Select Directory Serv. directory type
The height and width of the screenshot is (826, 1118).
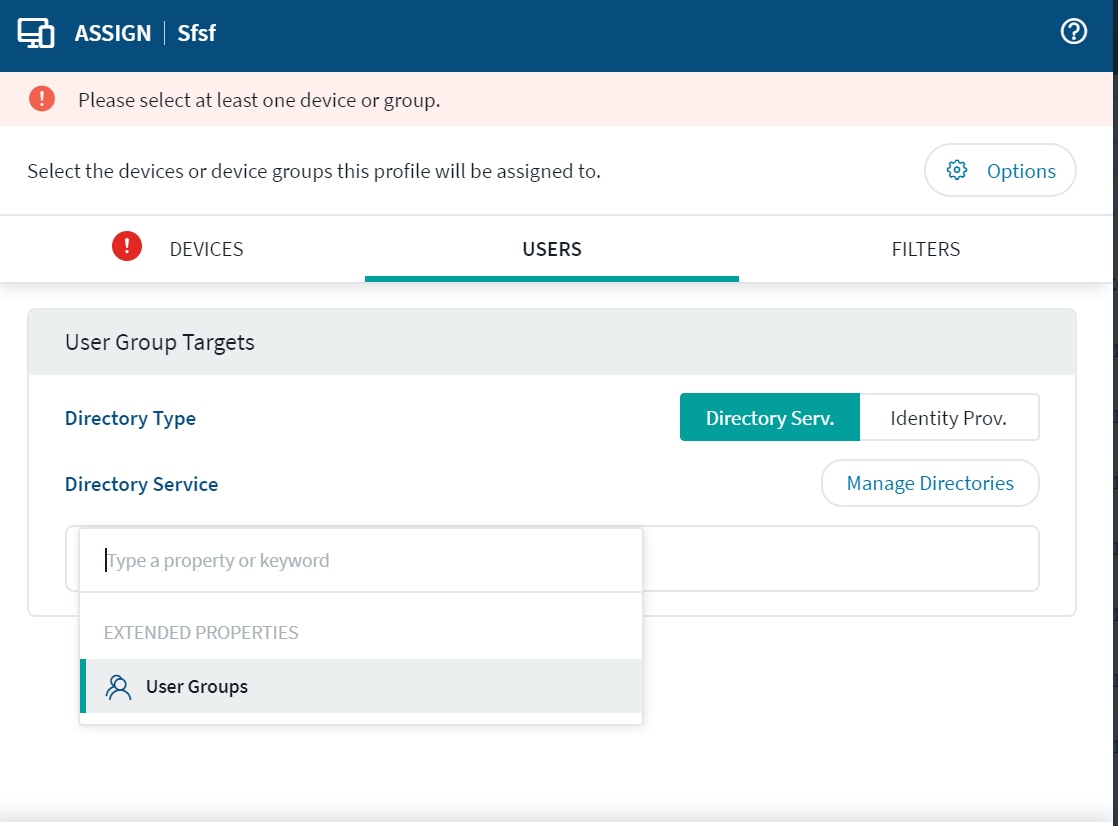[x=769, y=418]
